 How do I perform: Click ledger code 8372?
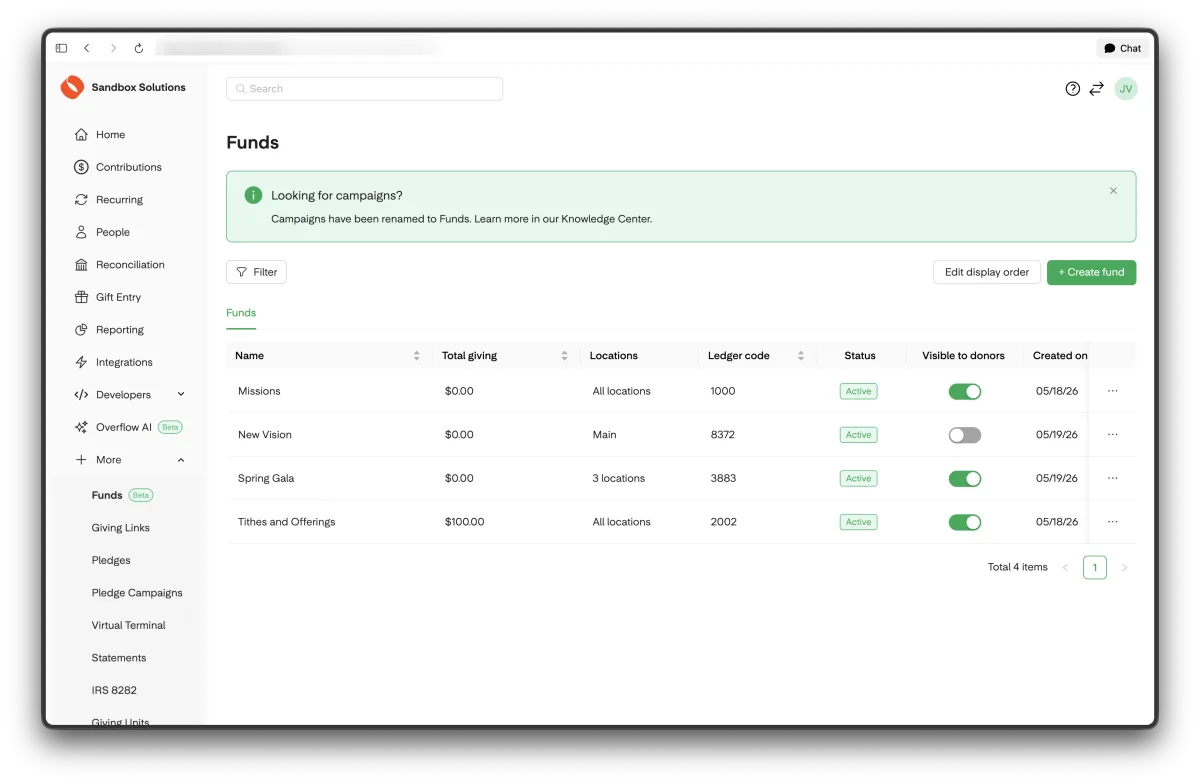click(x=723, y=435)
